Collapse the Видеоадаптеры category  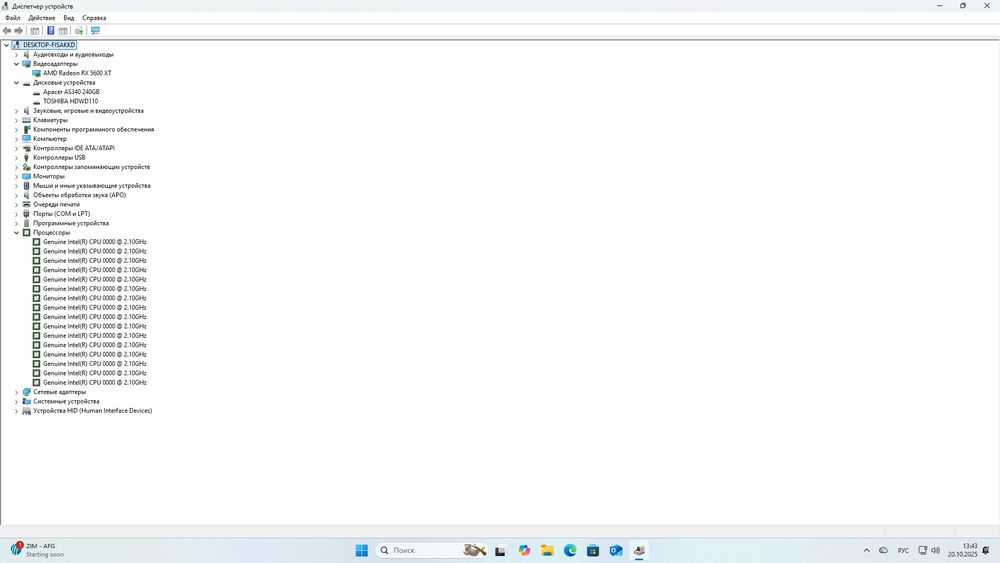[17, 64]
